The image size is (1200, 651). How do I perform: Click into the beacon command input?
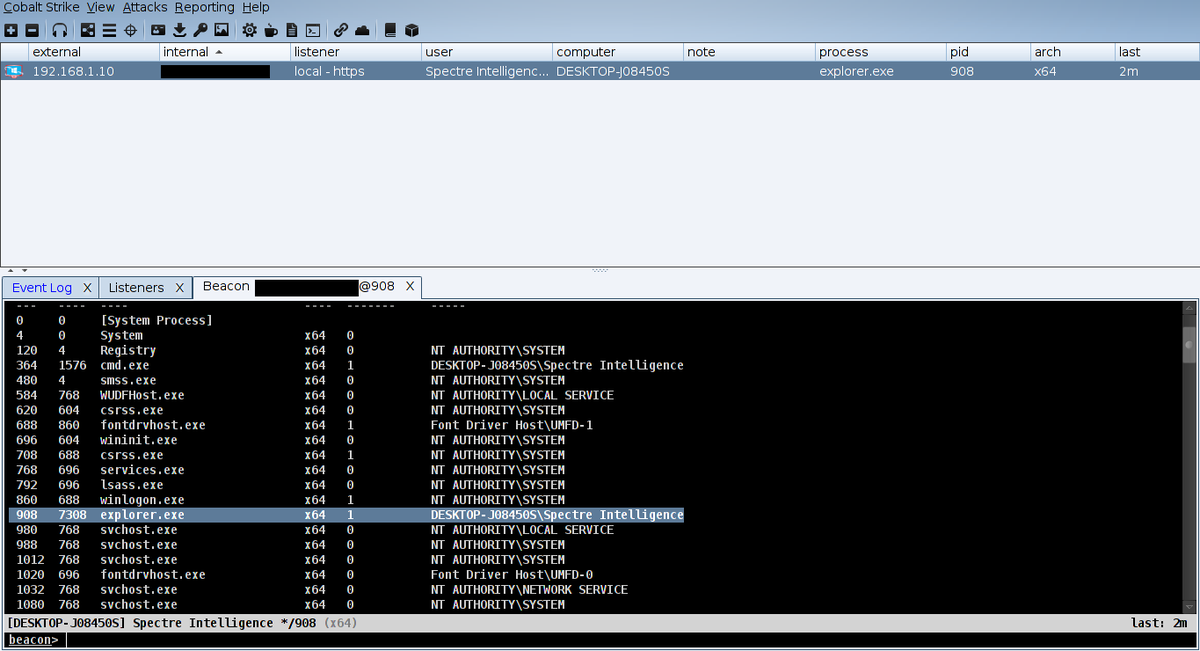(631, 640)
